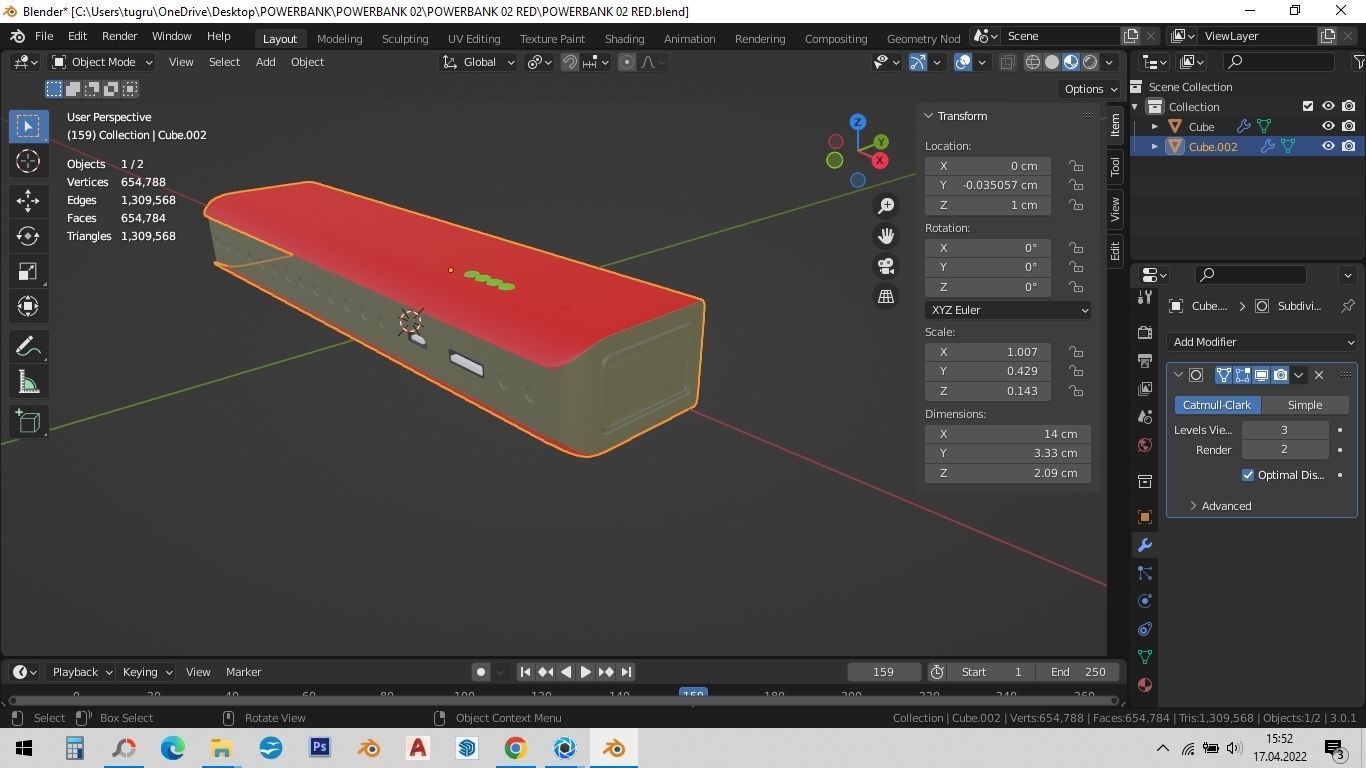Expand Cube.002 in outliner tree

tap(1154, 146)
